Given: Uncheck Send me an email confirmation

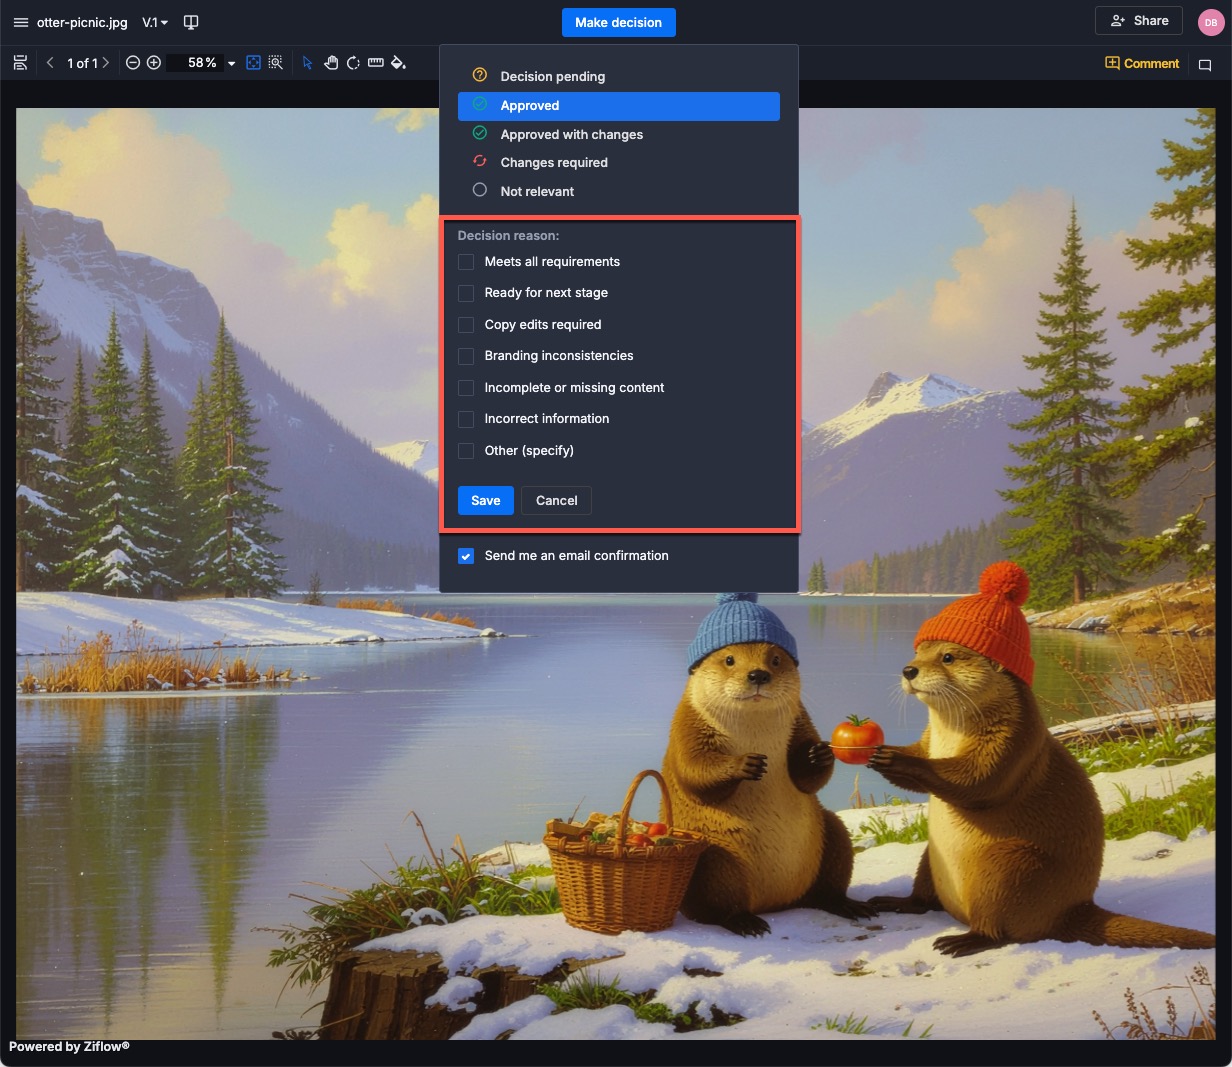Looking at the screenshot, I should [466, 556].
